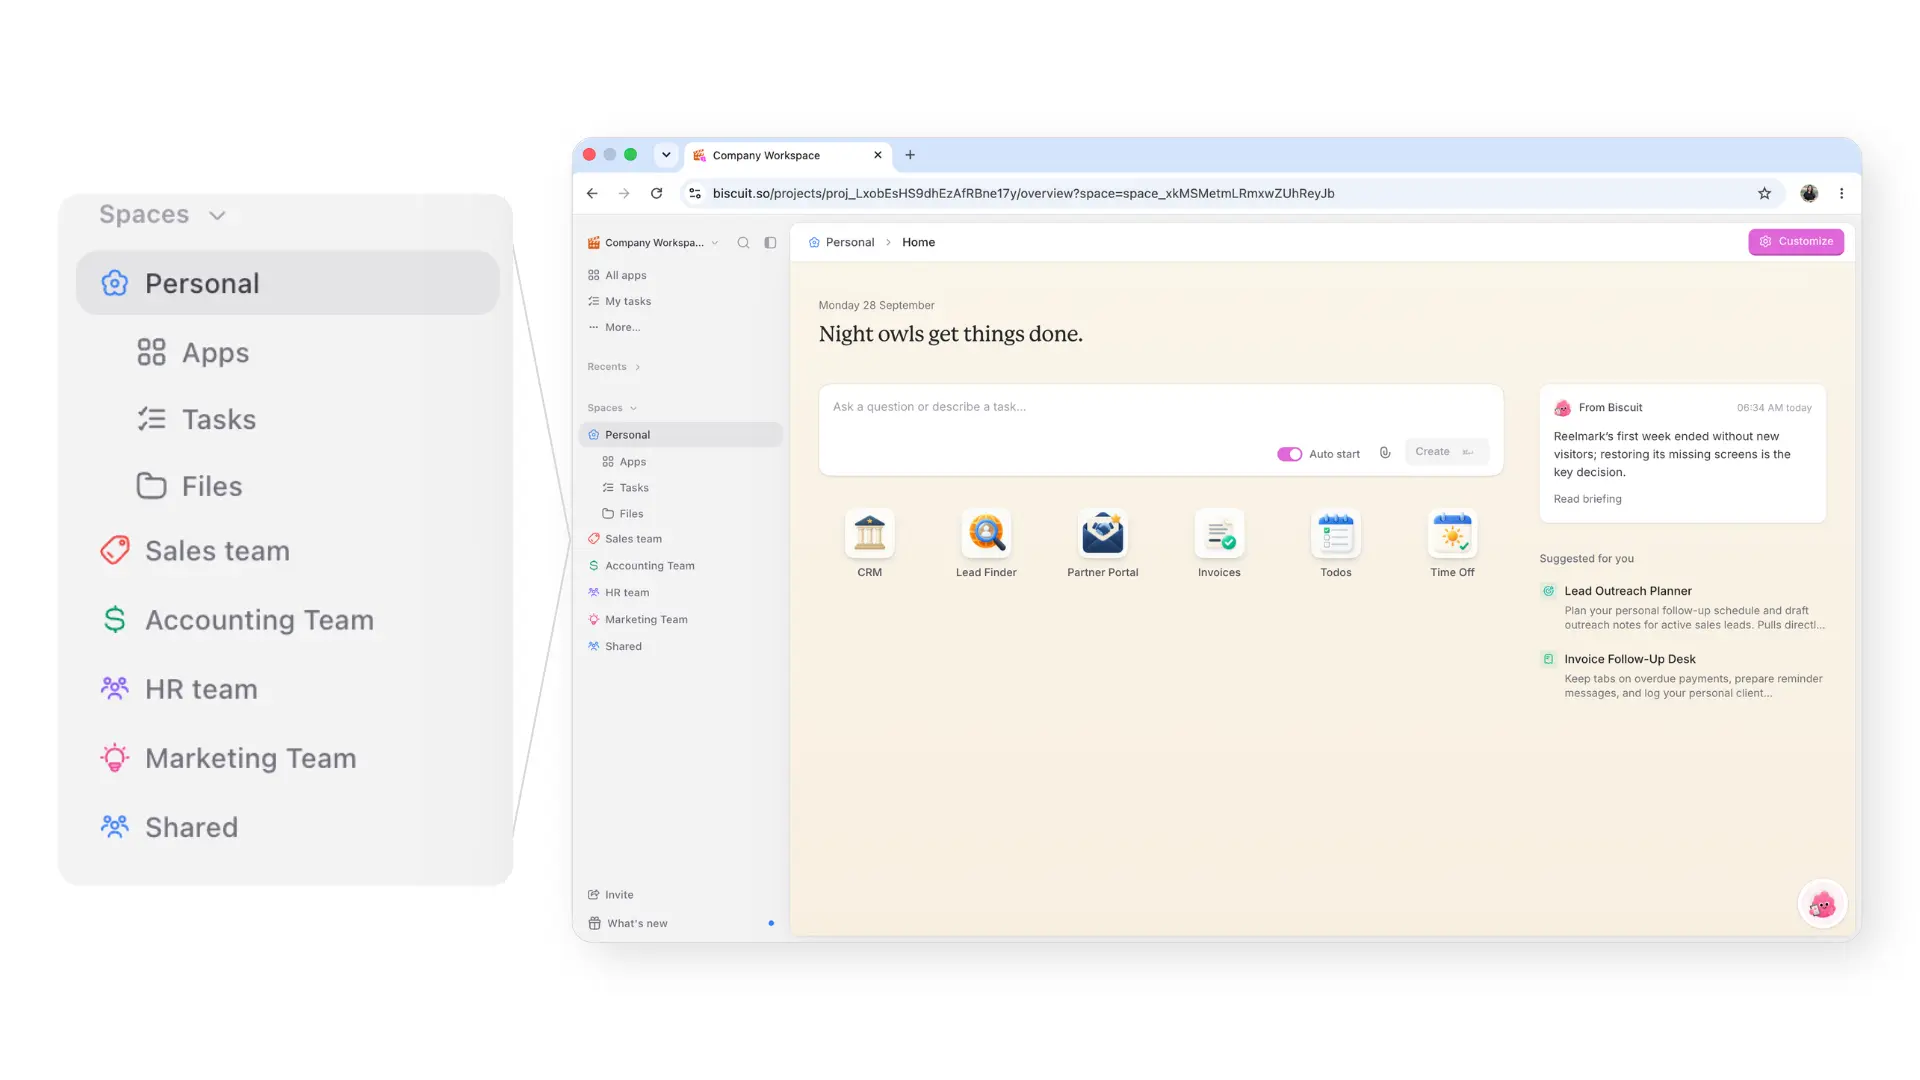1920x1080 pixels.
Task: Open the Invoices app icon
Action: coord(1219,534)
